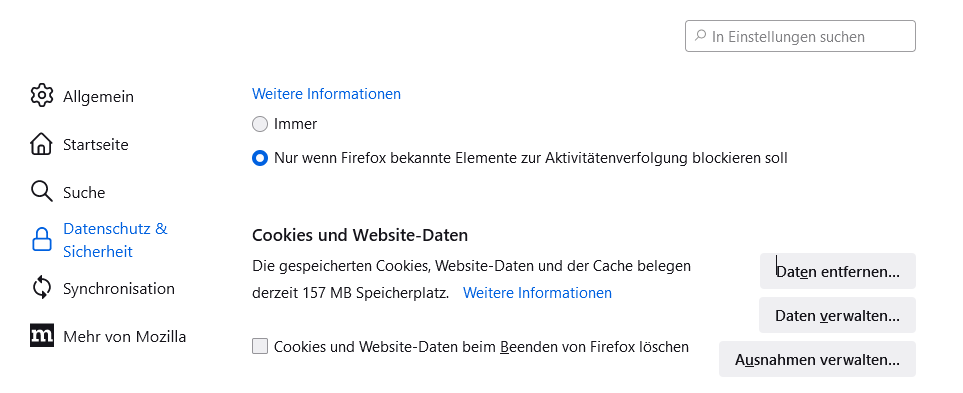Enable deleting cookies when Firefox closes checkbox
Screen dimensions: 963x393
(x=260, y=347)
